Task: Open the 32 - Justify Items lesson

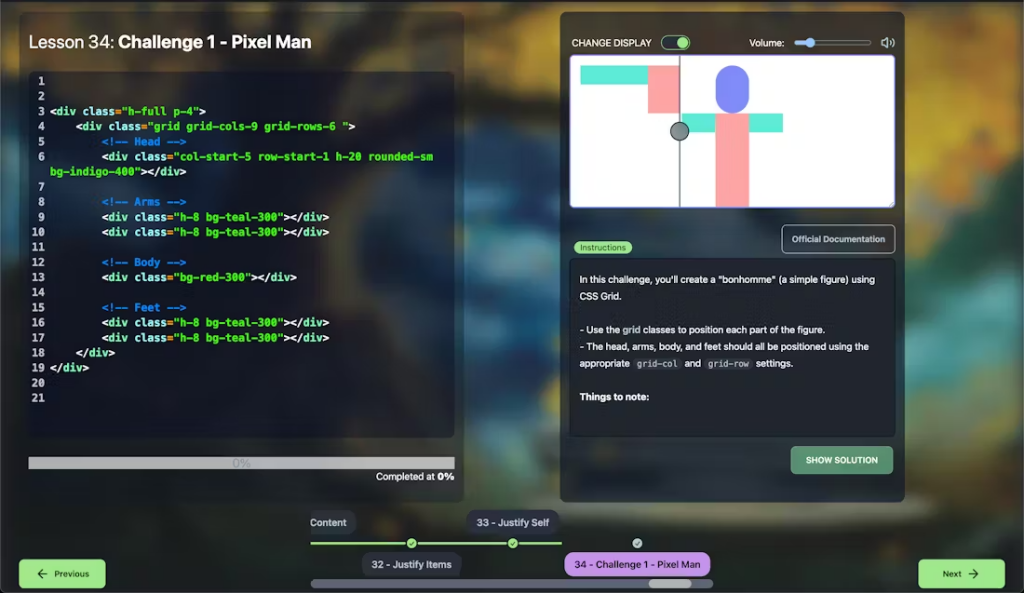Action: [411, 564]
